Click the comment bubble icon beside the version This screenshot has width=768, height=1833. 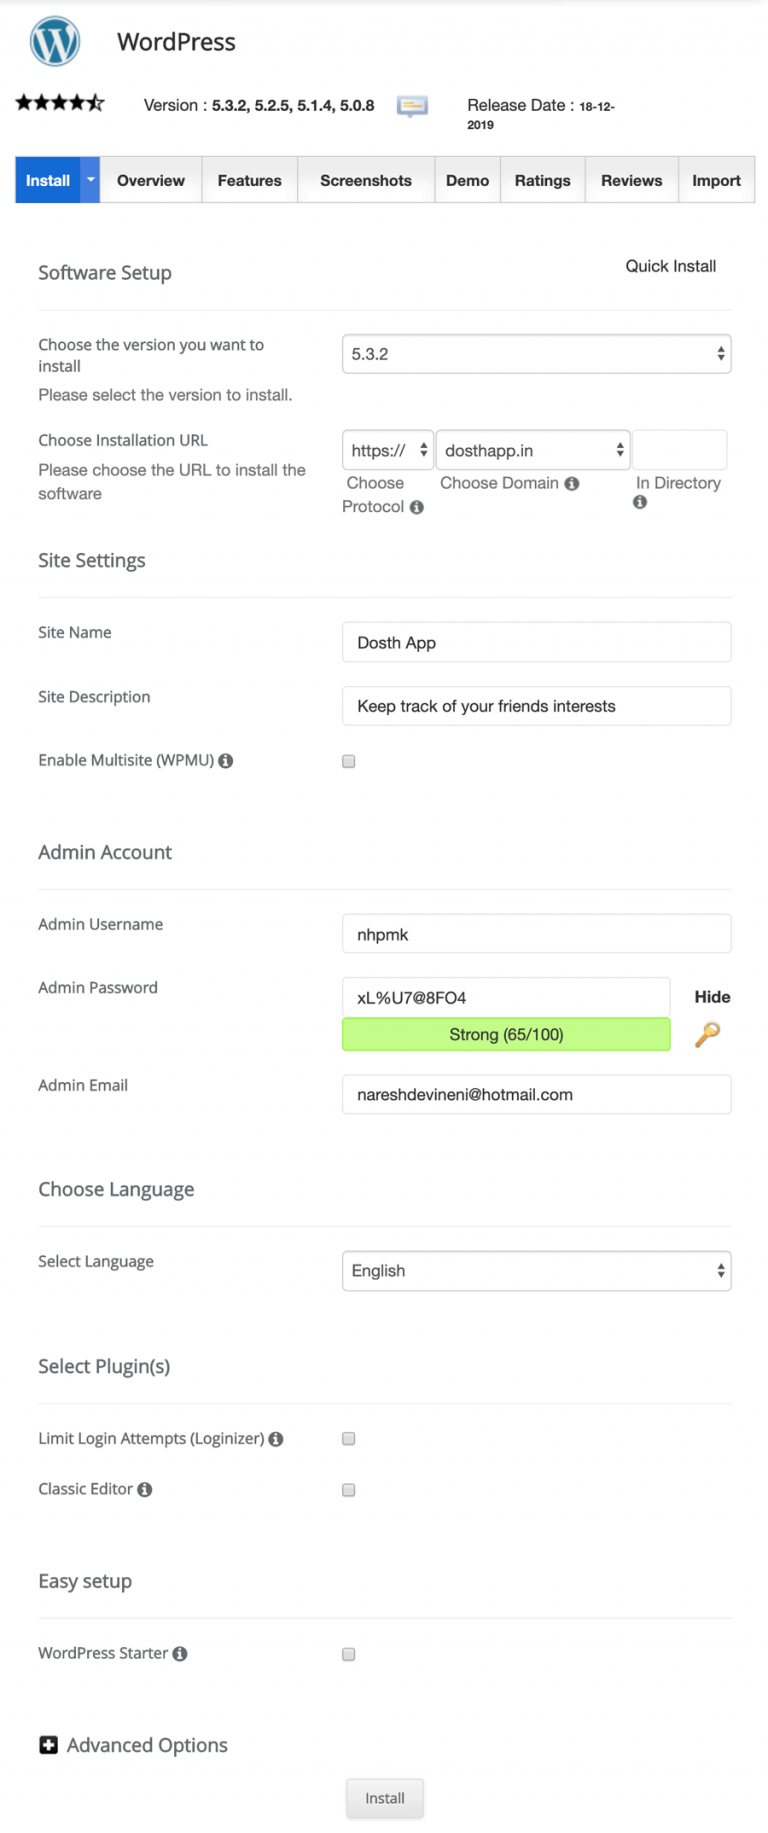pos(412,106)
